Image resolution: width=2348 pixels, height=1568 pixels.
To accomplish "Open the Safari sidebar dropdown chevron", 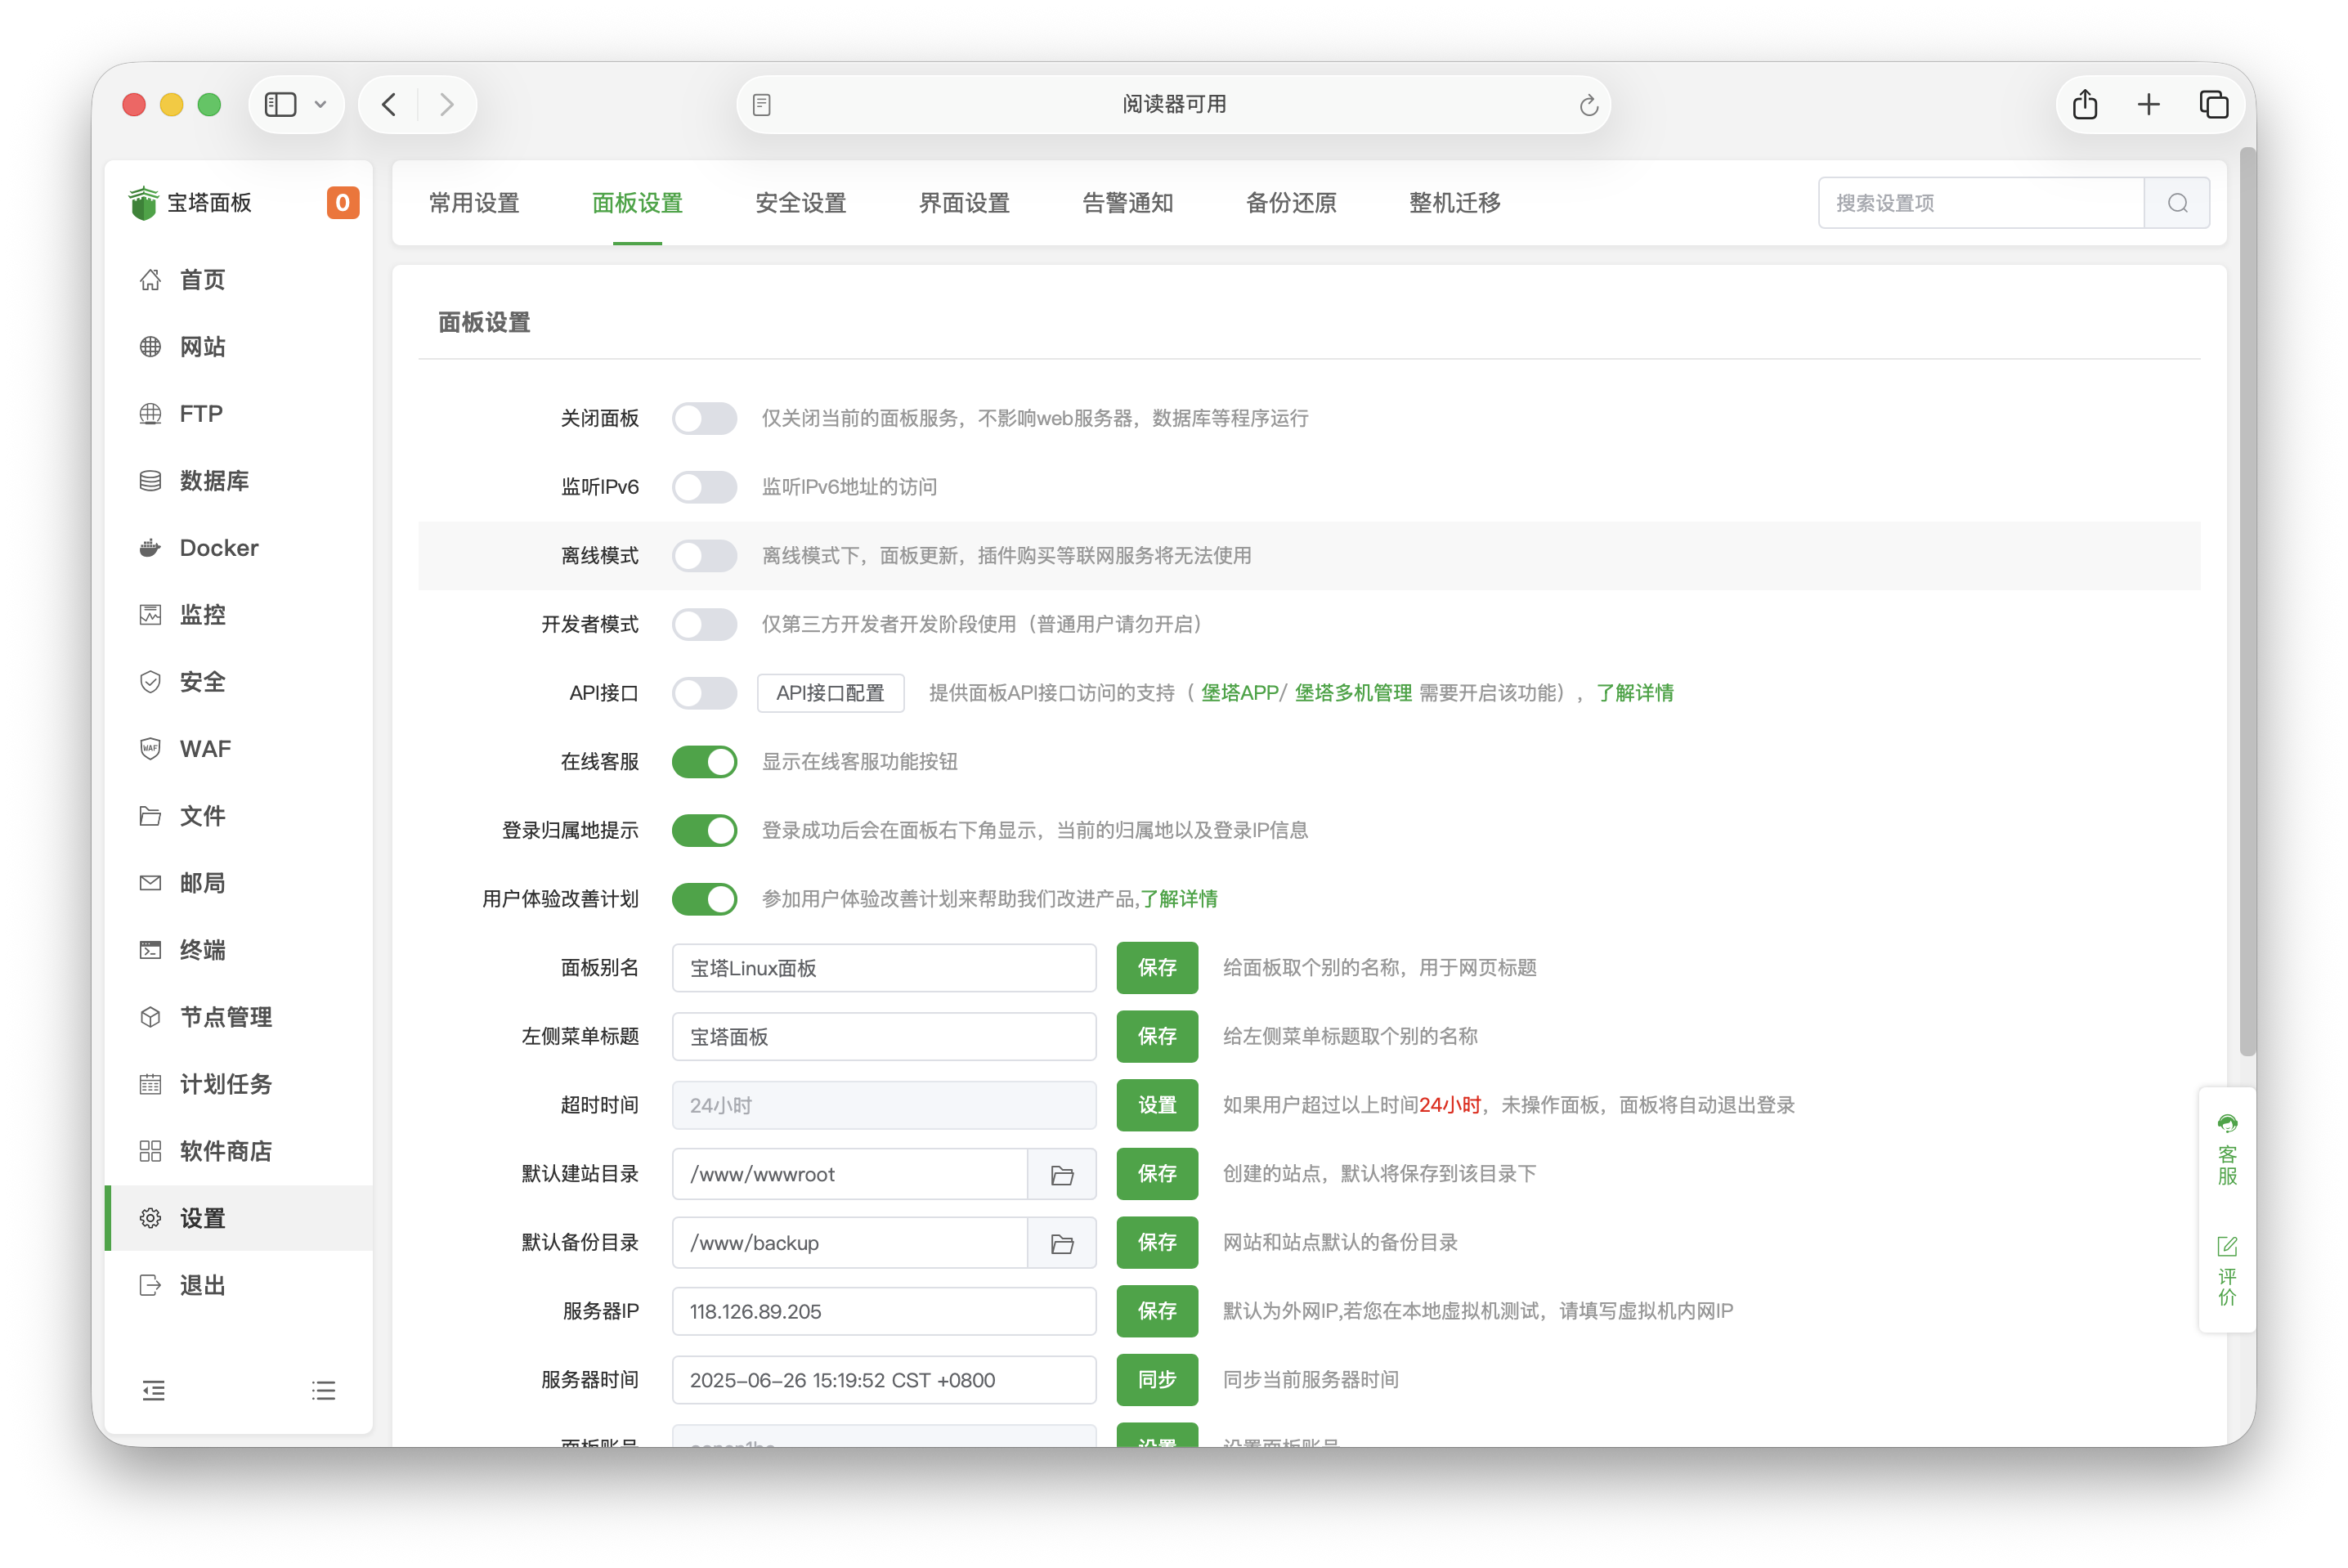I will coord(321,104).
